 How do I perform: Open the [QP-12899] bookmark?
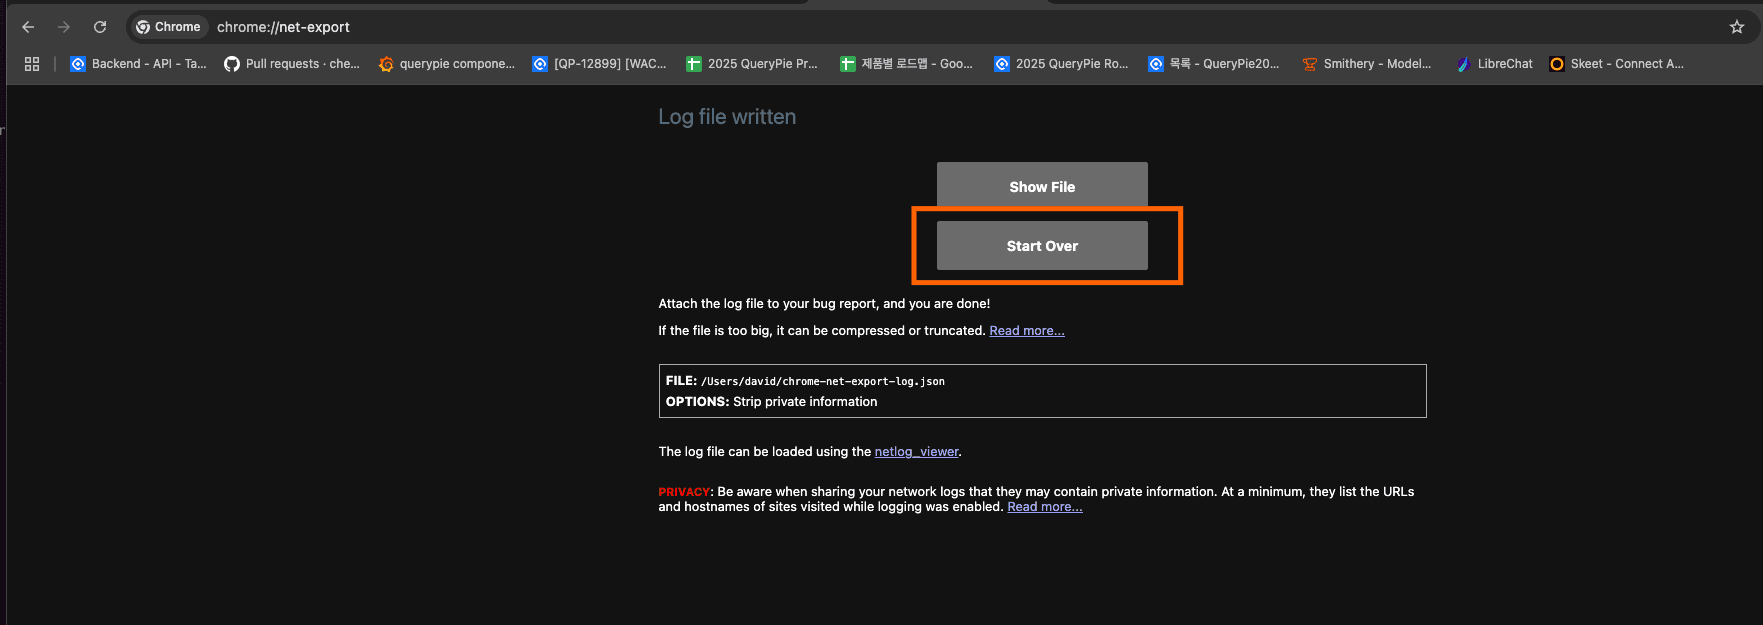click(599, 64)
